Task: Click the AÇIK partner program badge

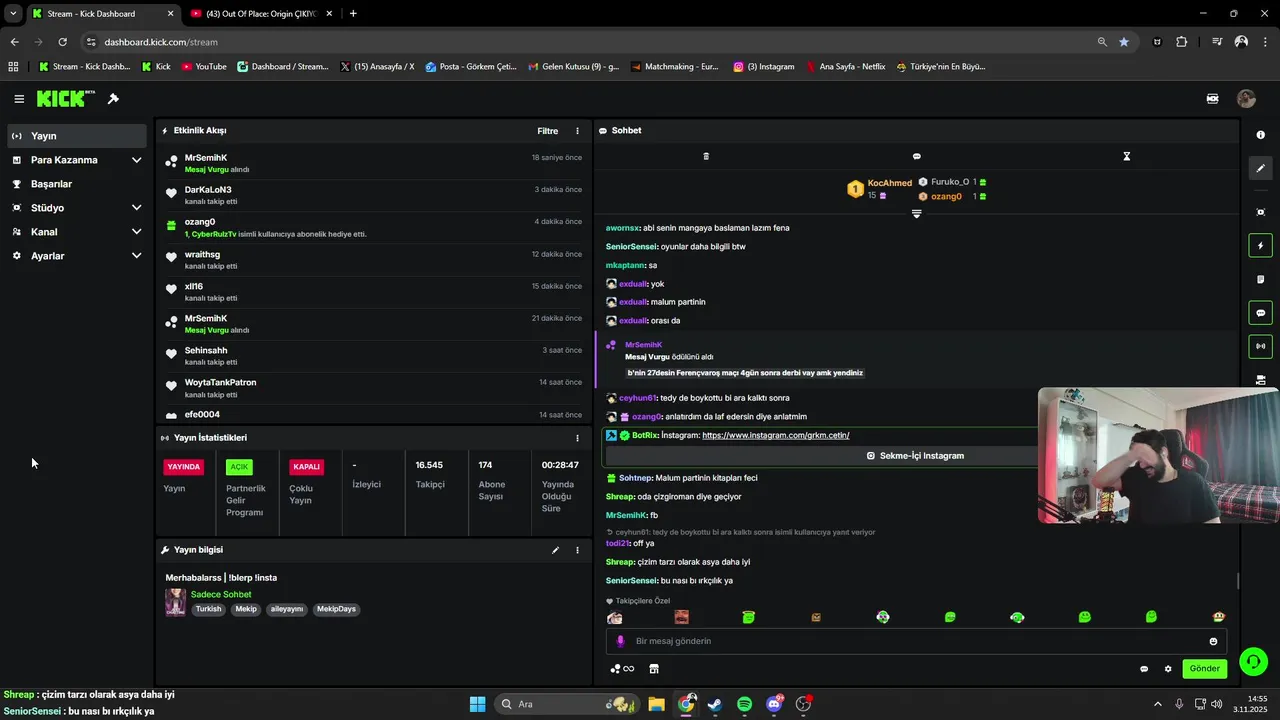Action: [239, 467]
